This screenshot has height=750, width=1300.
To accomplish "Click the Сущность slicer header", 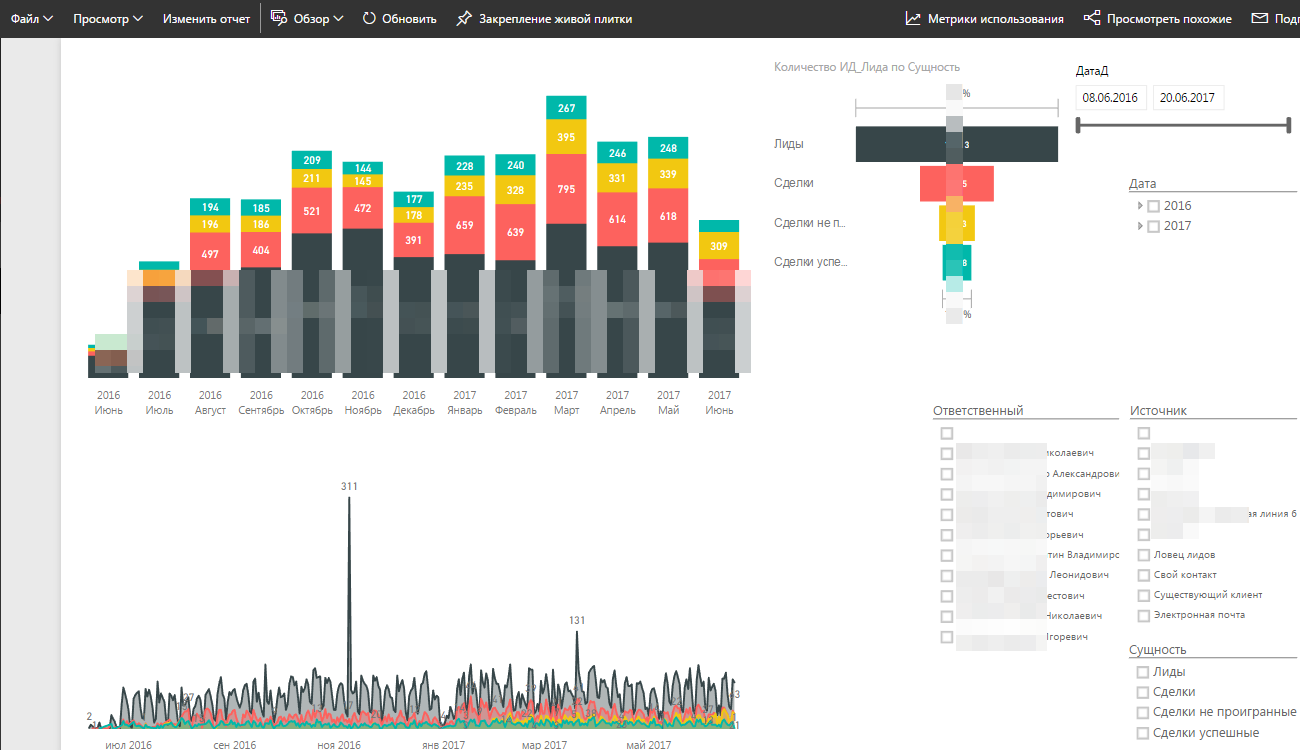I will (x=1158, y=649).
